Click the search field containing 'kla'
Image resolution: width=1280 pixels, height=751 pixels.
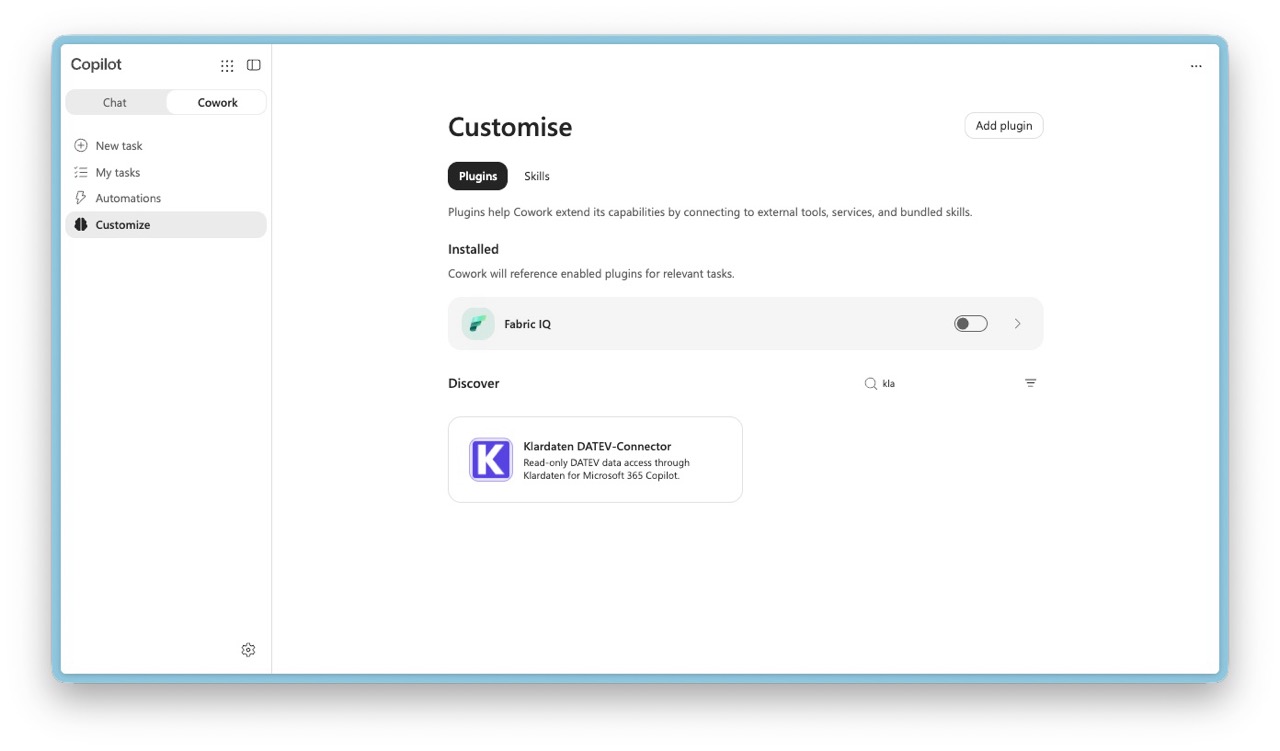pyautogui.click(x=936, y=383)
